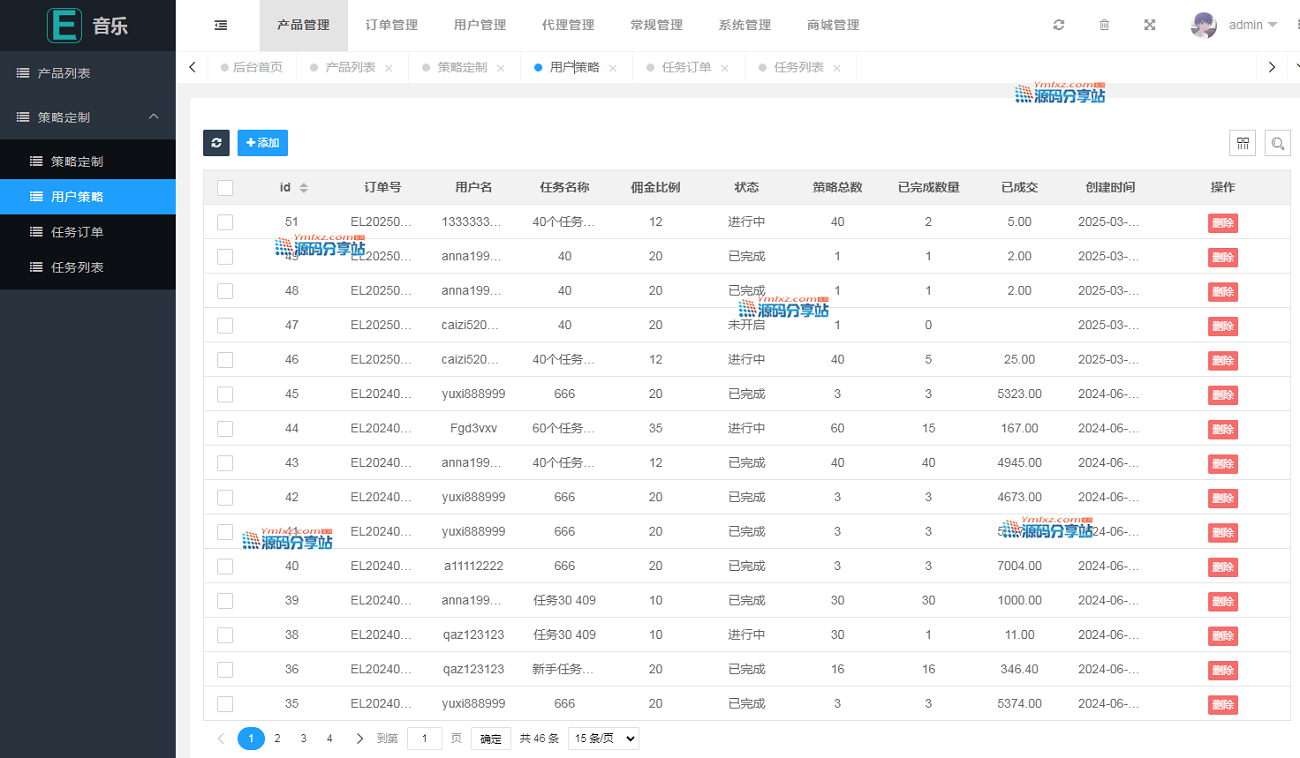
Task: Click the sidebar collapse menu icon
Action: [x=221, y=25]
